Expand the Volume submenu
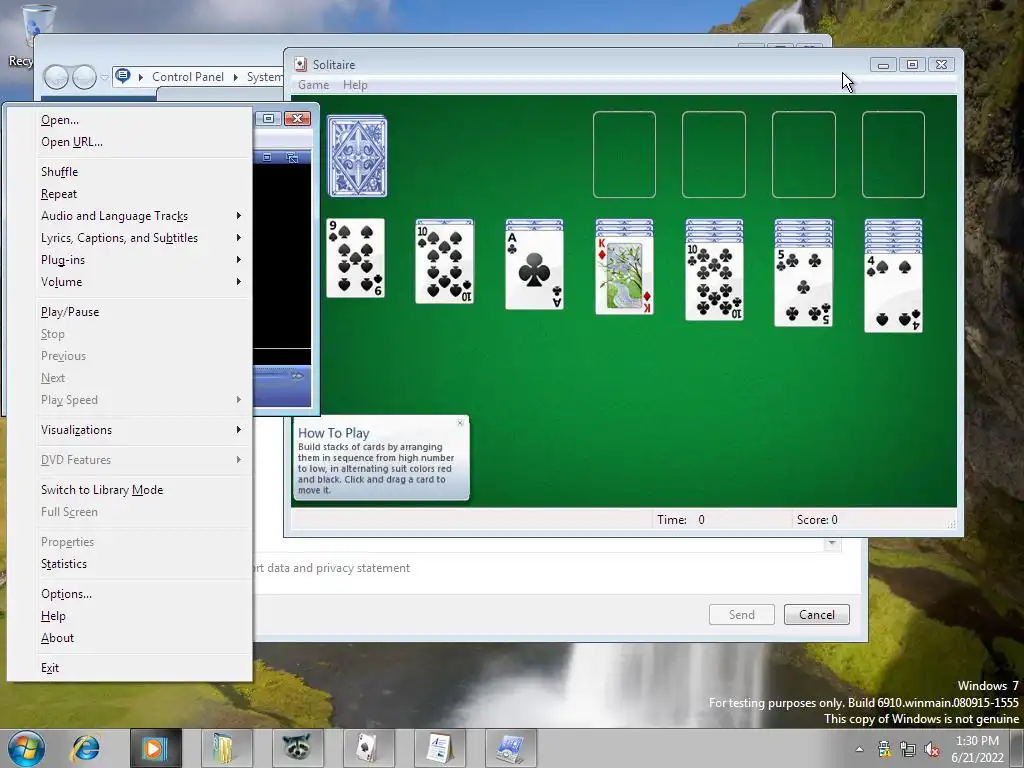The width and height of the screenshot is (1024, 768). pyautogui.click(x=129, y=282)
